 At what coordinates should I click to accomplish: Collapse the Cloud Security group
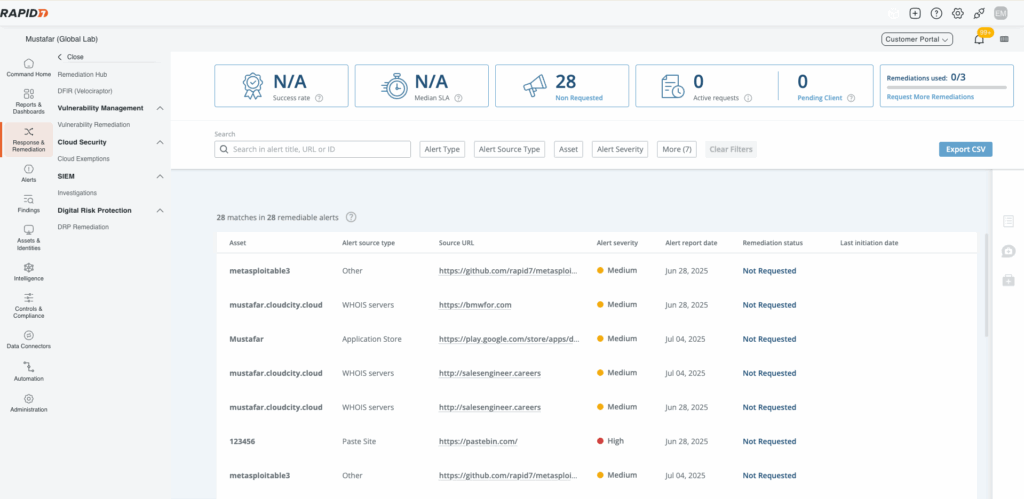coord(160,142)
